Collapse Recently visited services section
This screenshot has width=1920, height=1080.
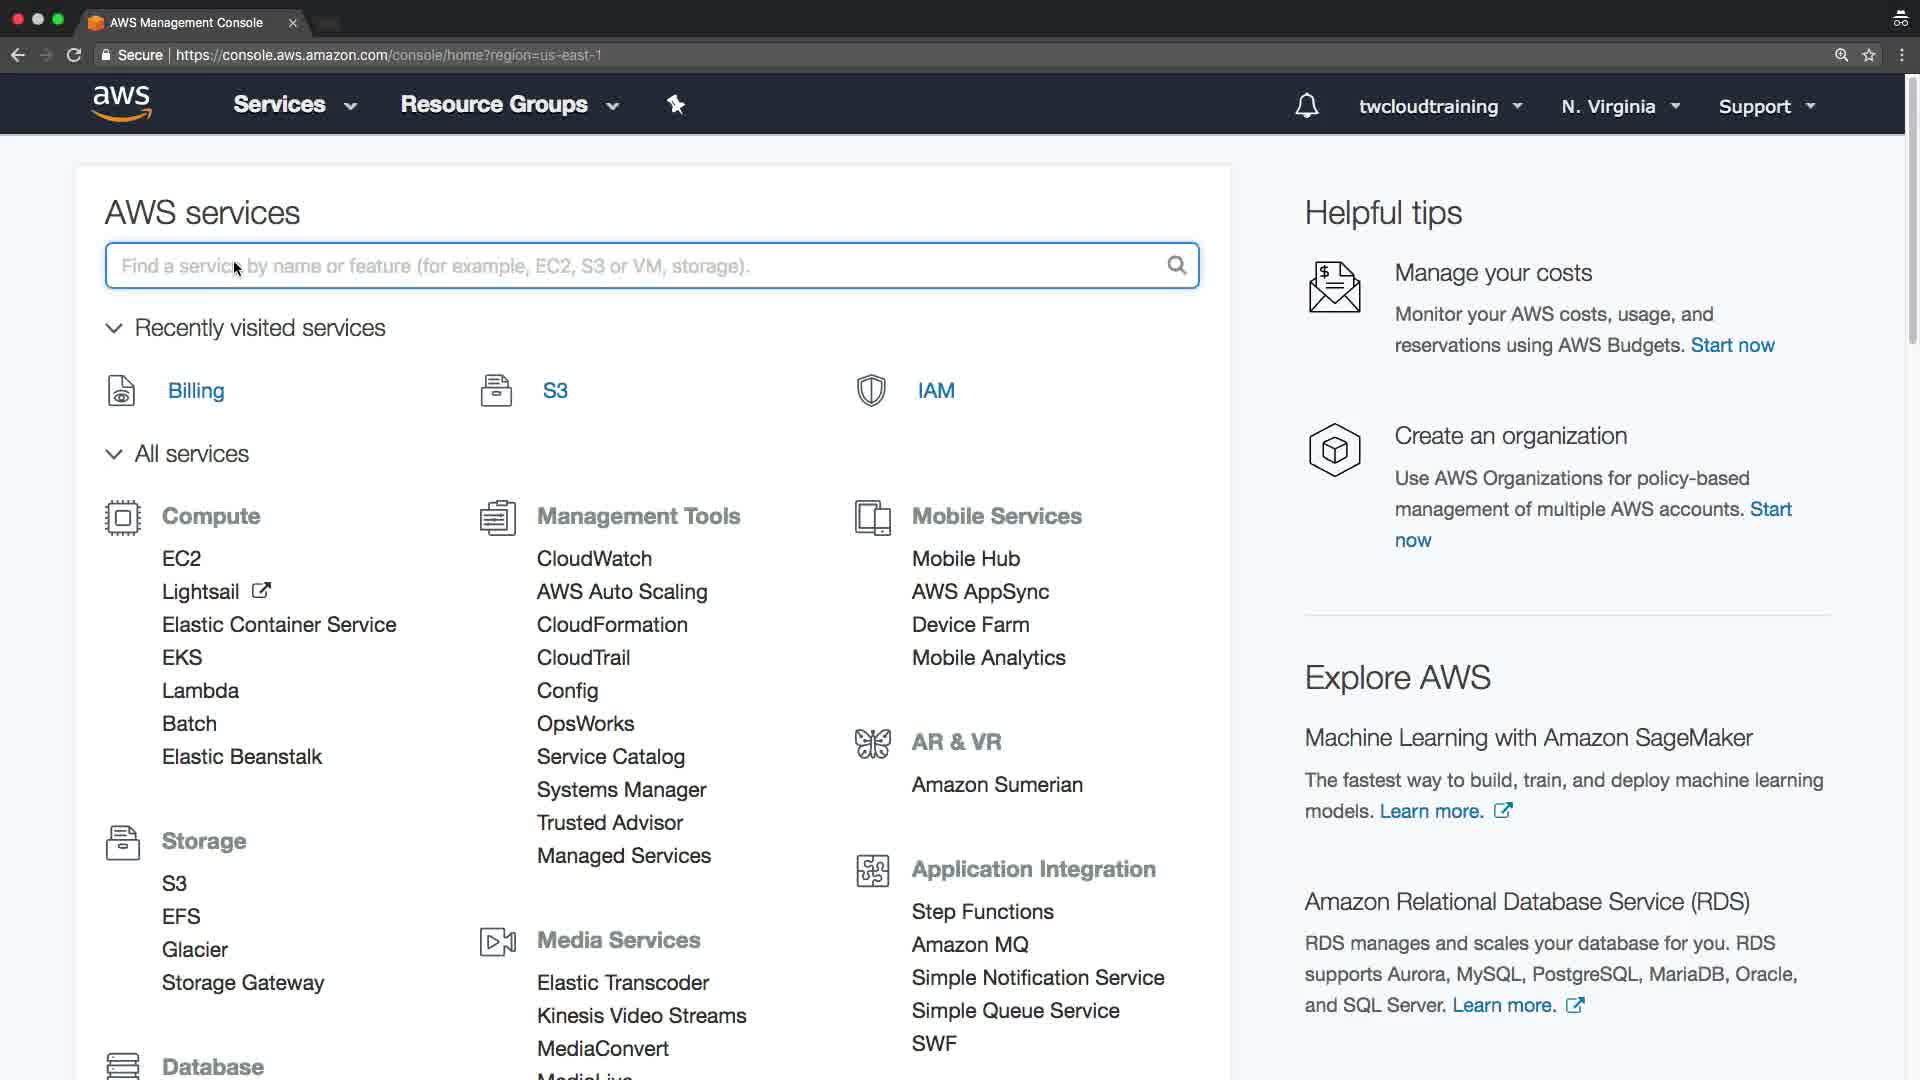(x=114, y=328)
